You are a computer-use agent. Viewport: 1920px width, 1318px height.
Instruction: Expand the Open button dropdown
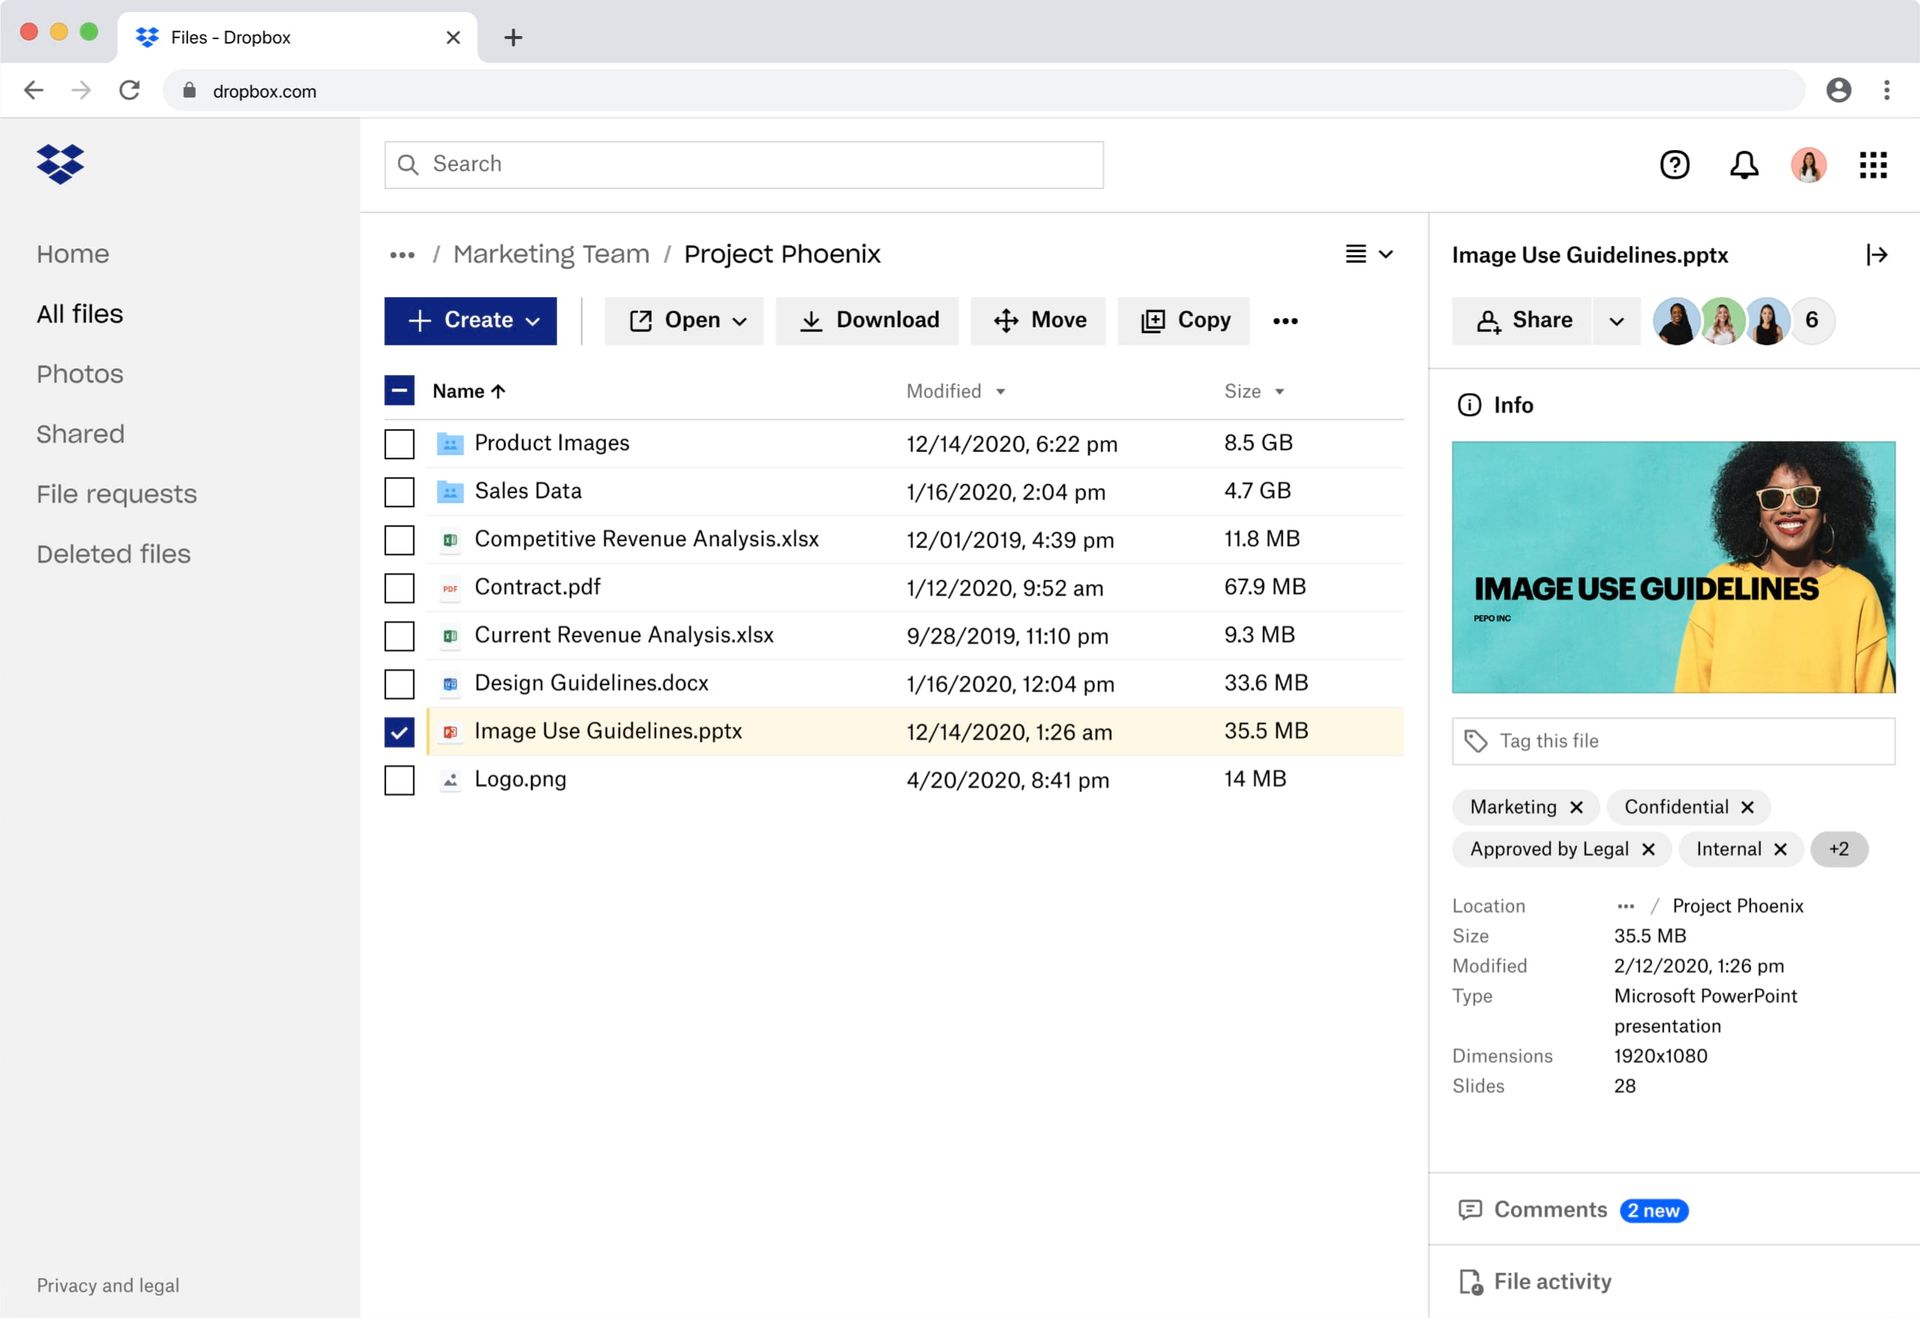click(741, 320)
